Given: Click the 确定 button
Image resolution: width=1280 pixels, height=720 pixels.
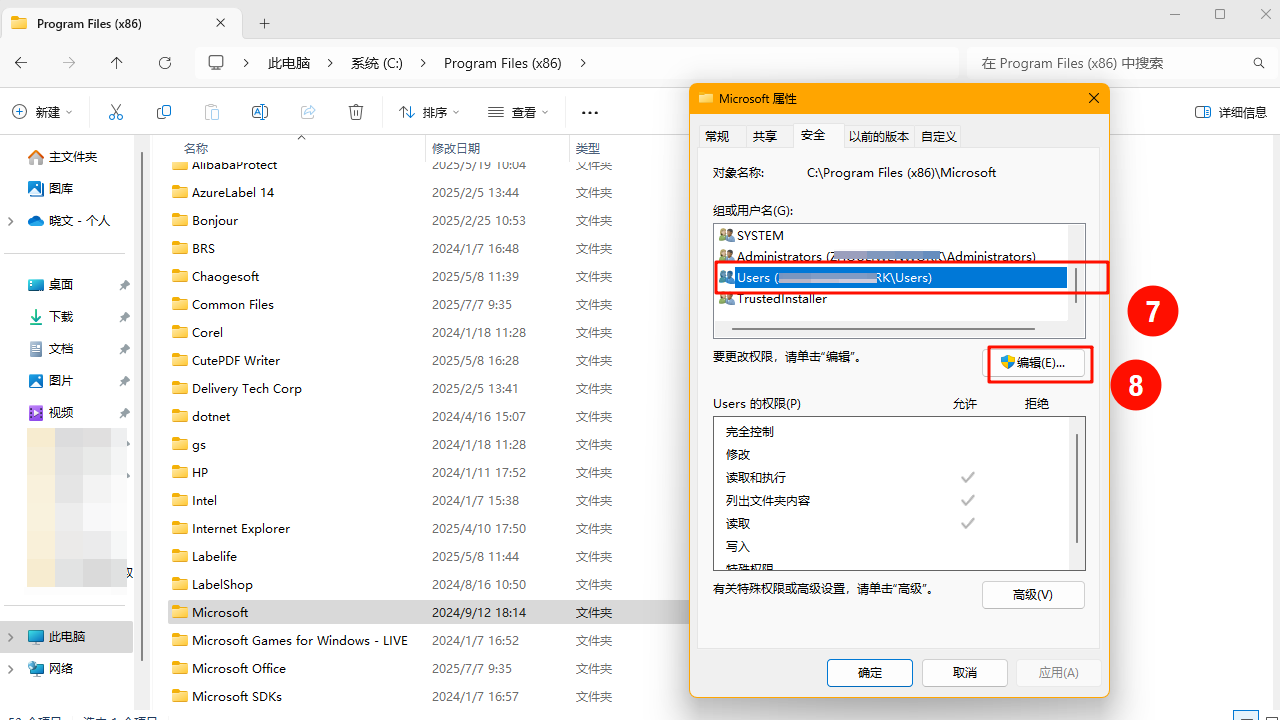Looking at the screenshot, I should coord(870,672).
